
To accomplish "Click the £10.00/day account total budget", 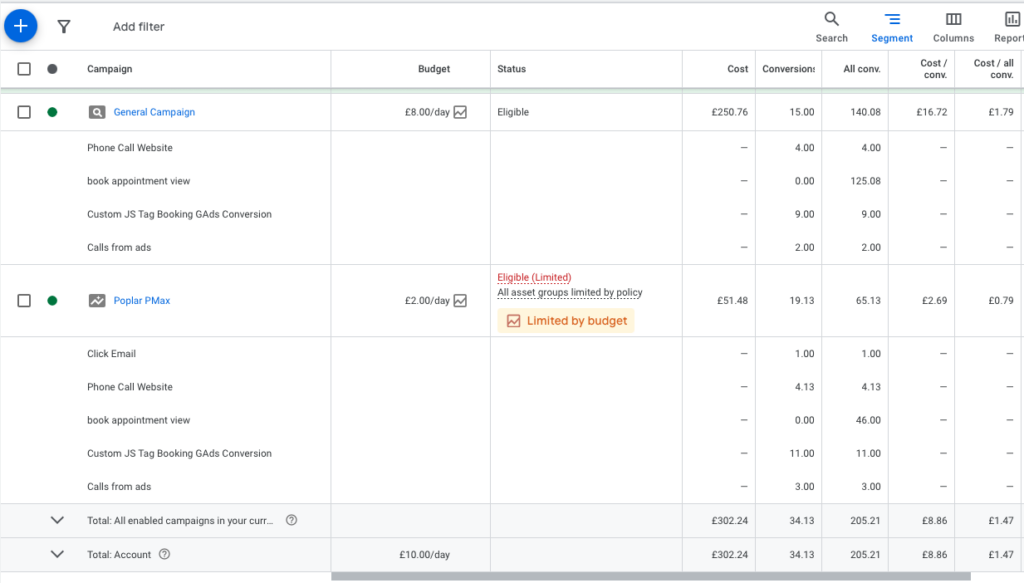I will (424, 555).
